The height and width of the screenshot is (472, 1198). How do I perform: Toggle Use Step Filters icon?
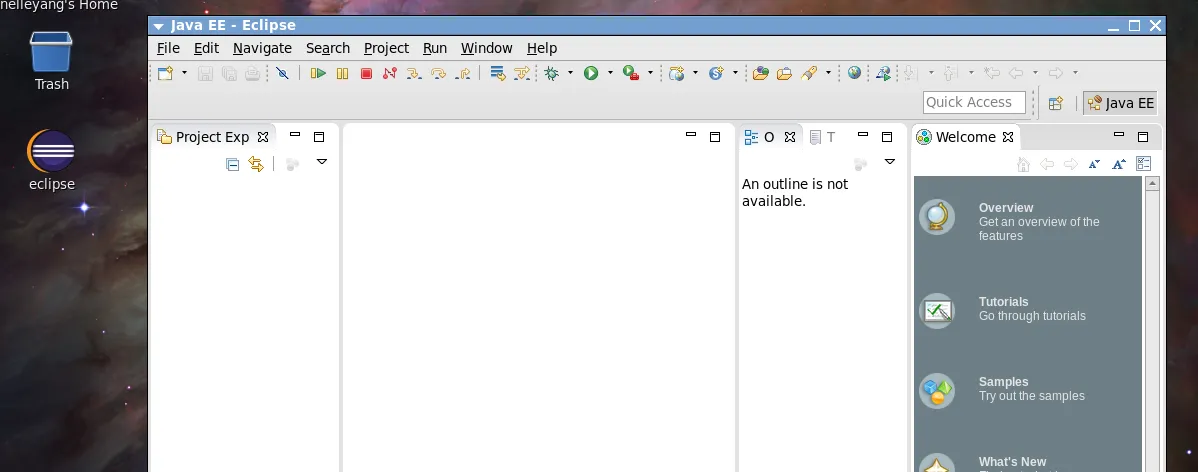pyautogui.click(x=522, y=73)
